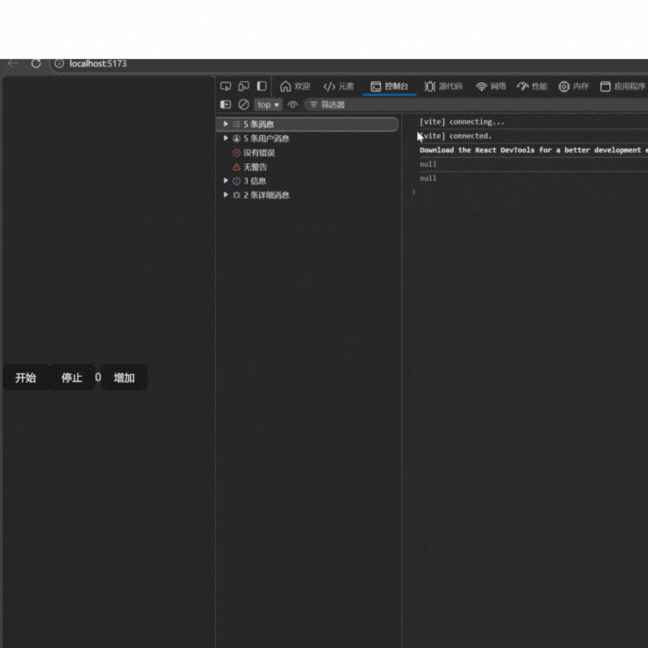Switch to the 网络 network tab
Viewport: 648px width, 648px height.
491,86
